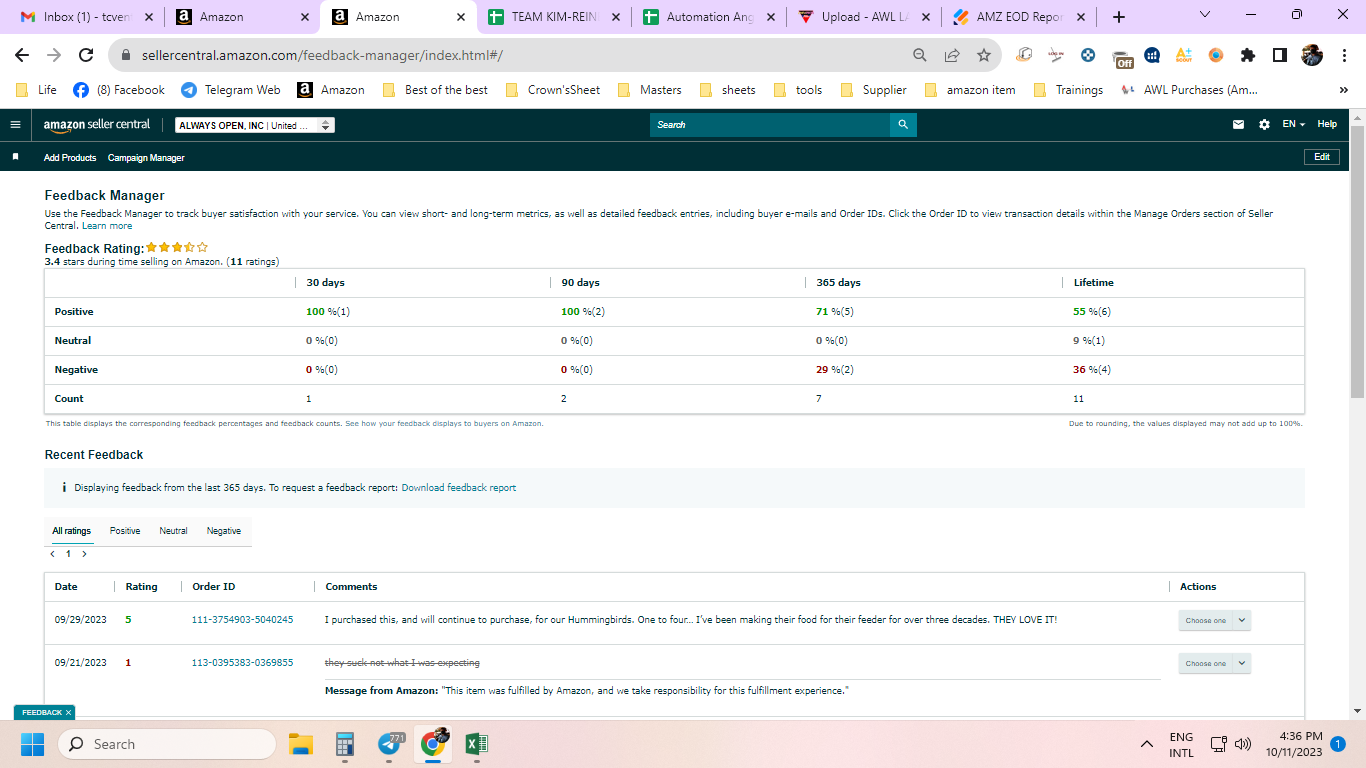Open the Chrome extensions puzzle icon
Viewport: 1366px width, 768px height.
(1247, 55)
